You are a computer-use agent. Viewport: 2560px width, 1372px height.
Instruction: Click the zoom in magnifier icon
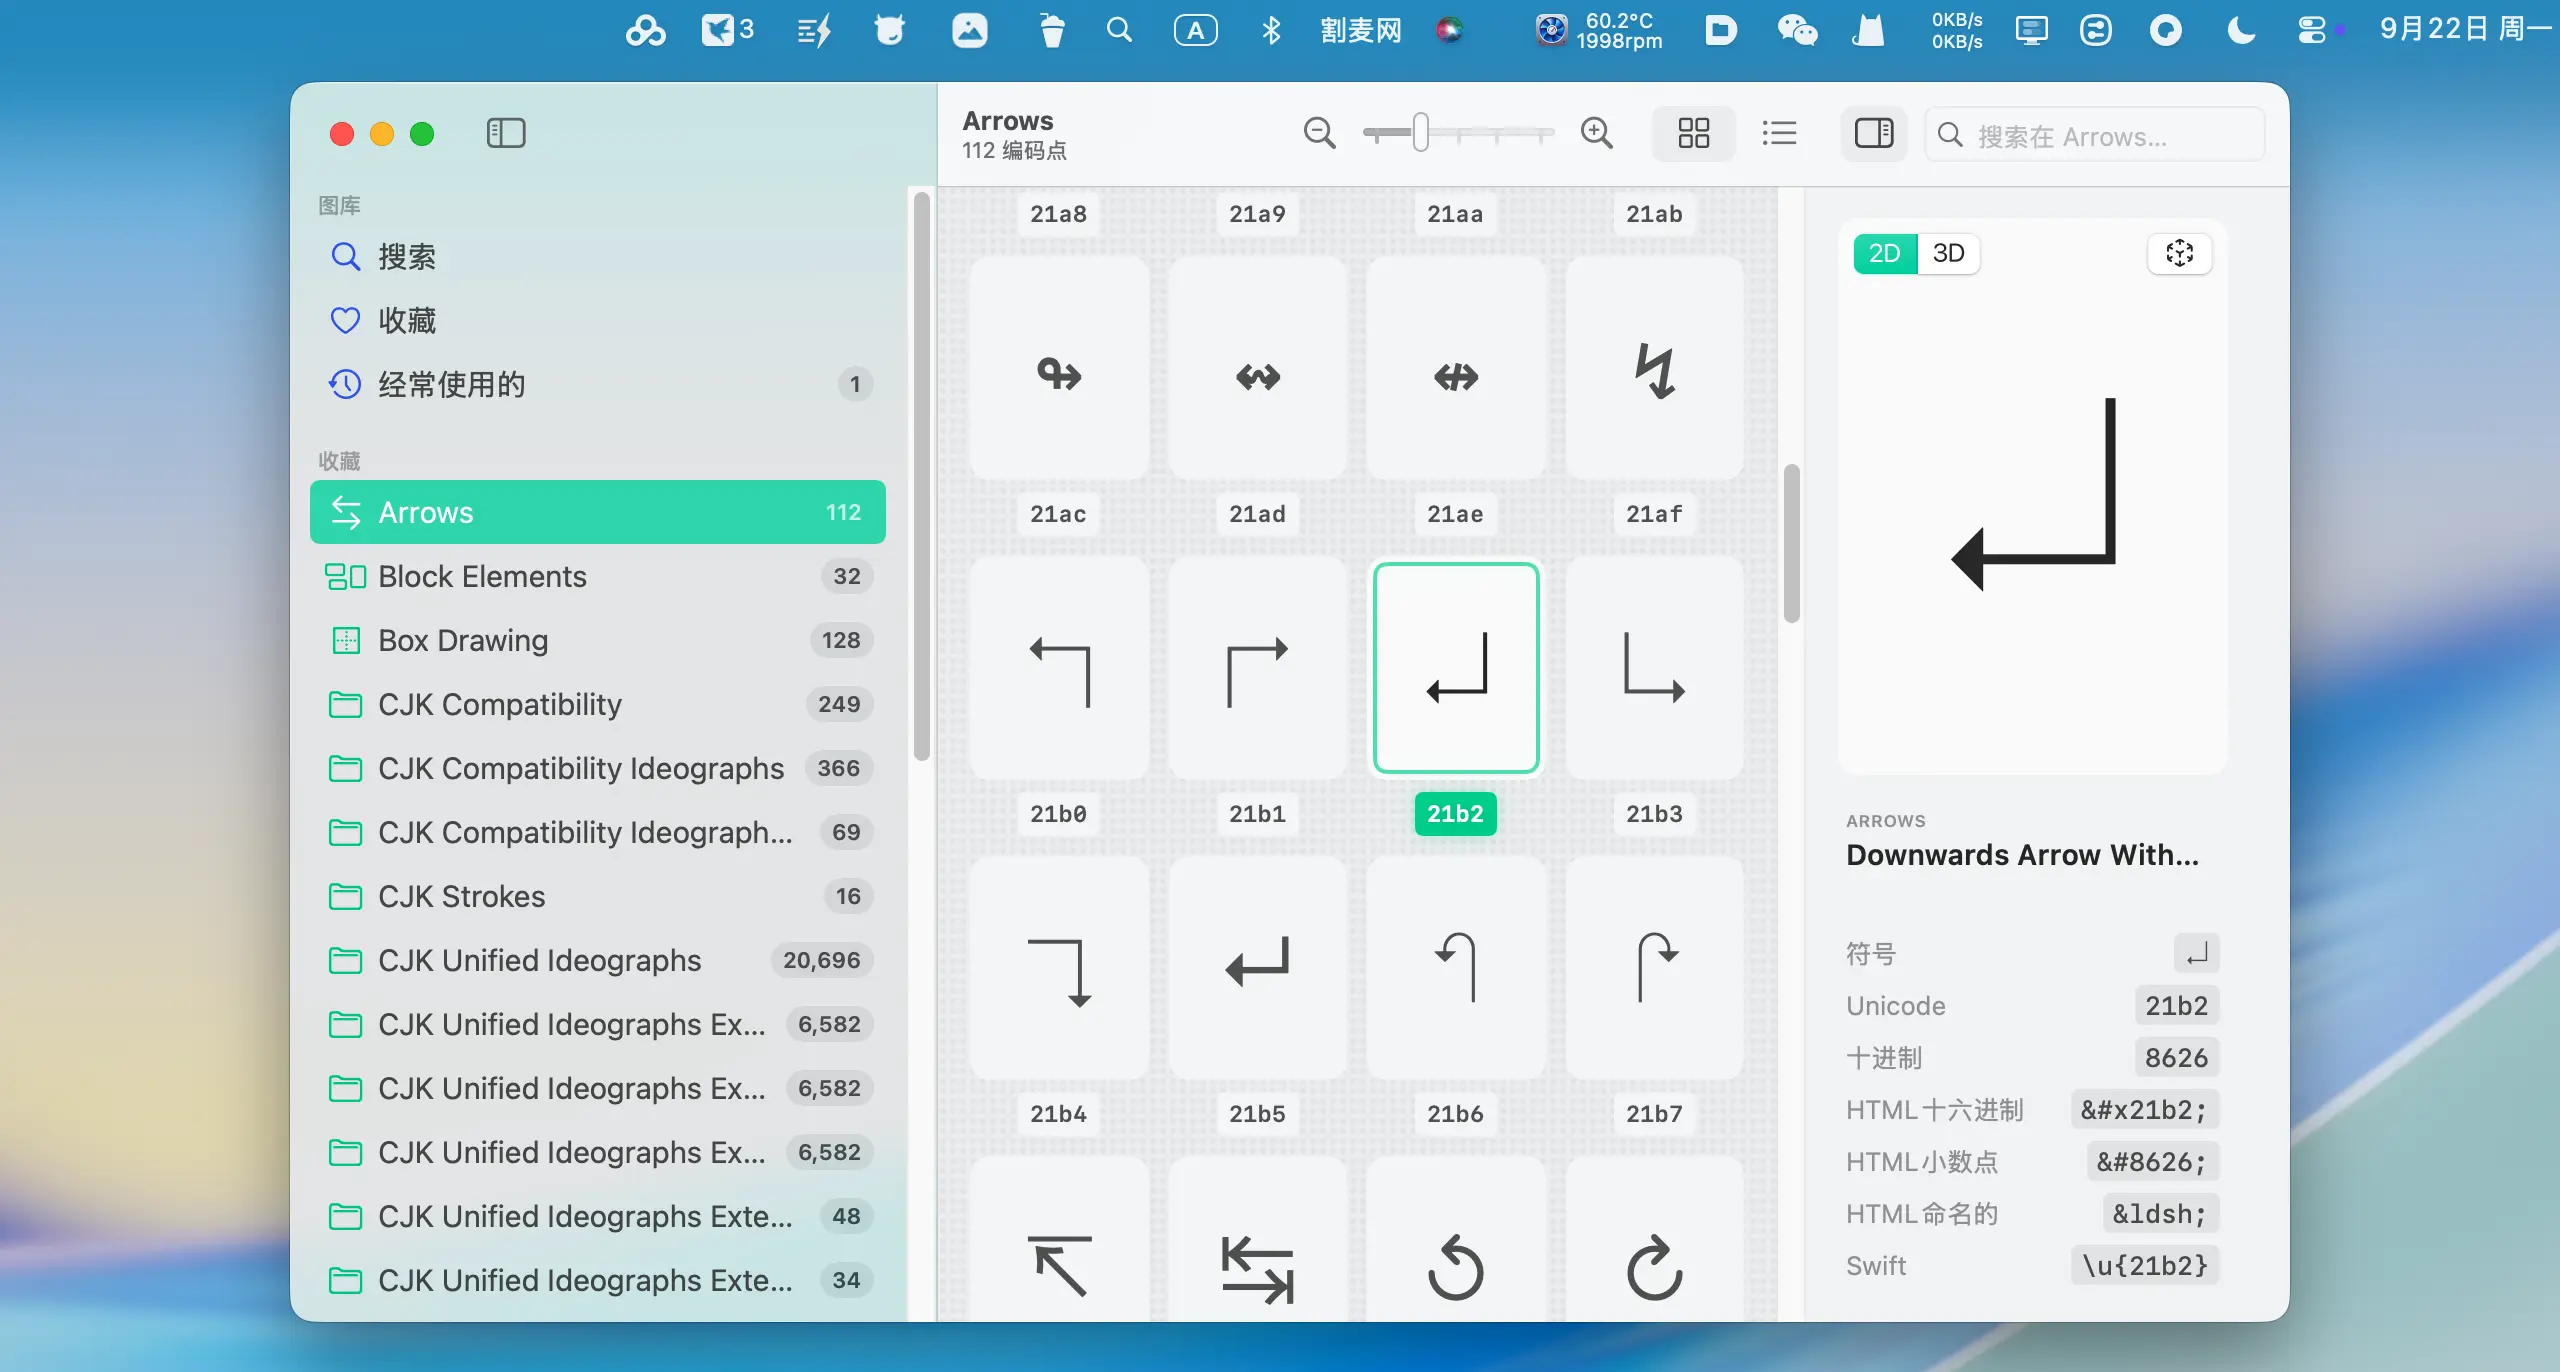1596,133
